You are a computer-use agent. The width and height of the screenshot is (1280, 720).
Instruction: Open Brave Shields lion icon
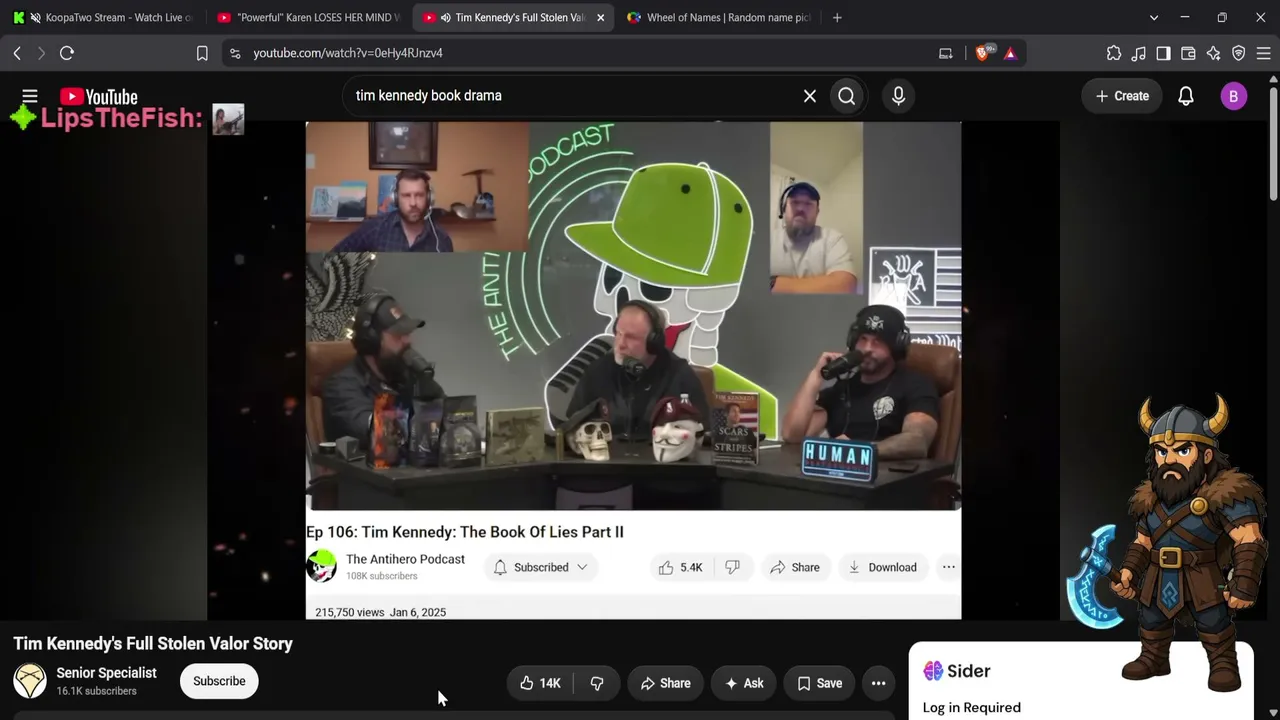coord(983,53)
